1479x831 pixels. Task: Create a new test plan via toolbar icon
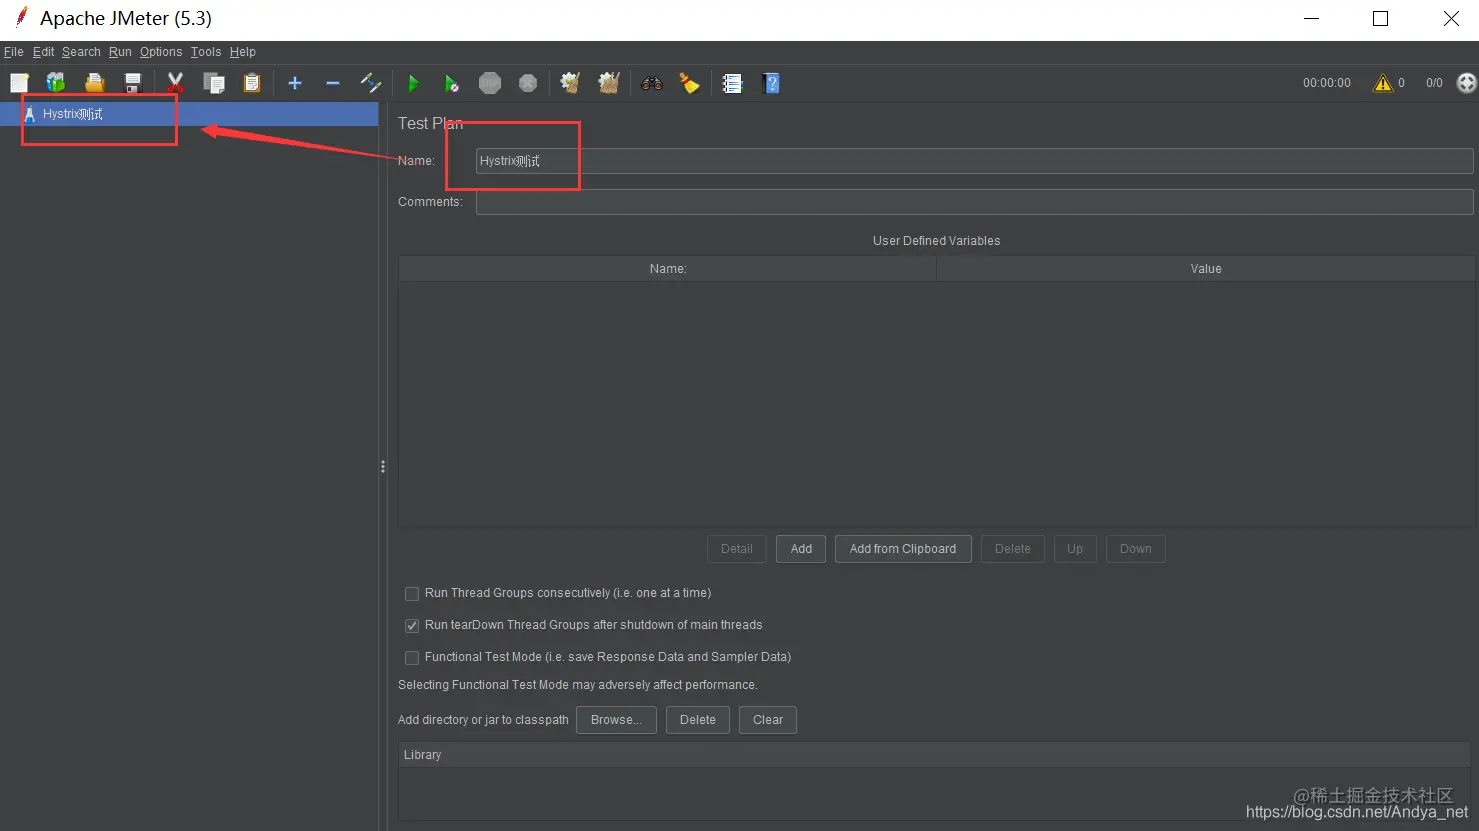(x=19, y=83)
